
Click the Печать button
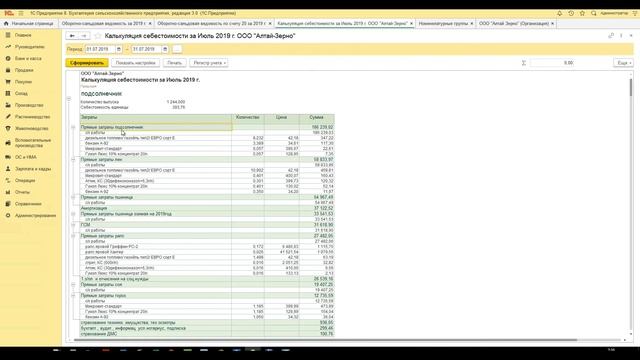[x=175, y=63]
